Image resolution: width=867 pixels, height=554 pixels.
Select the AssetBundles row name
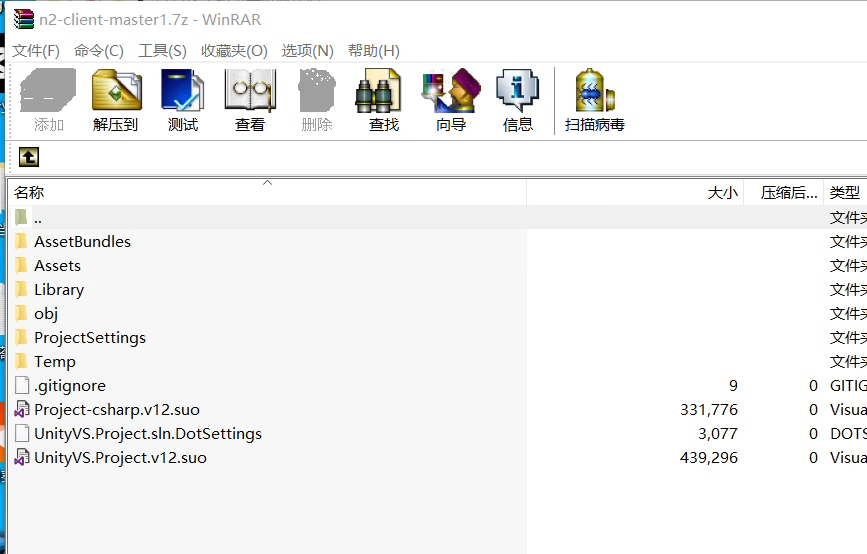coord(82,242)
